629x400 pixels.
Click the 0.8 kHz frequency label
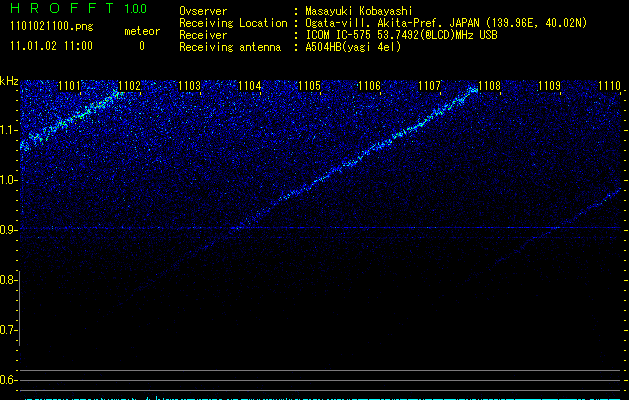tap(8, 280)
